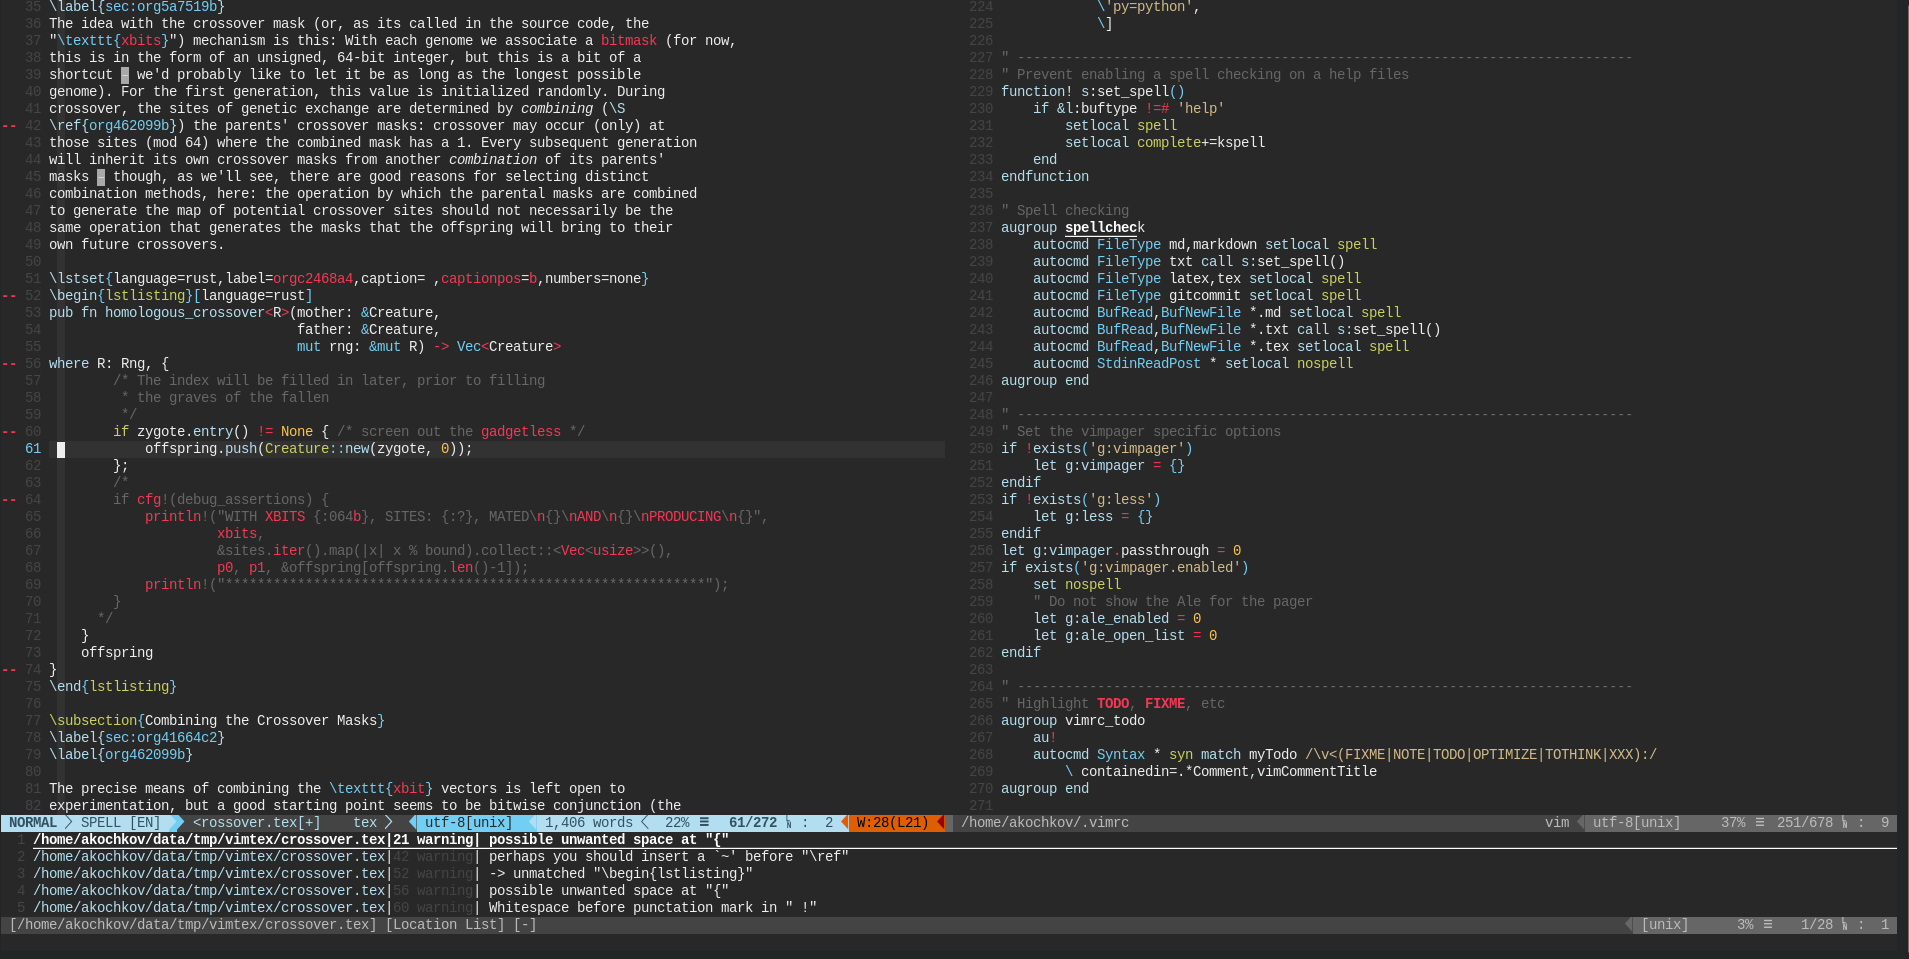The height and width of the screenshot is (959, 1909).
Task: Click the utf-8[unix] encoding segment for crossover.tex
Action: (x=470, y=822)
